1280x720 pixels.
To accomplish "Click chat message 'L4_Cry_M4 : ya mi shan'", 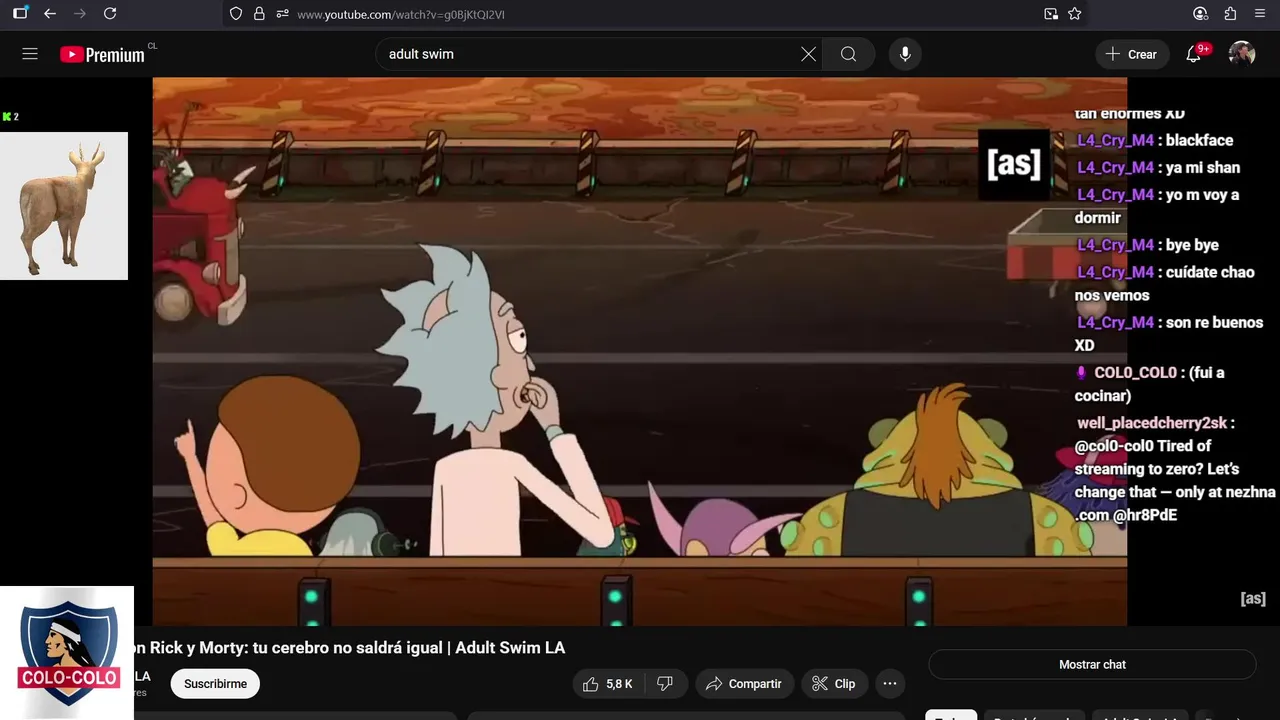I will pyautogui.click(x=1158, y=168).
